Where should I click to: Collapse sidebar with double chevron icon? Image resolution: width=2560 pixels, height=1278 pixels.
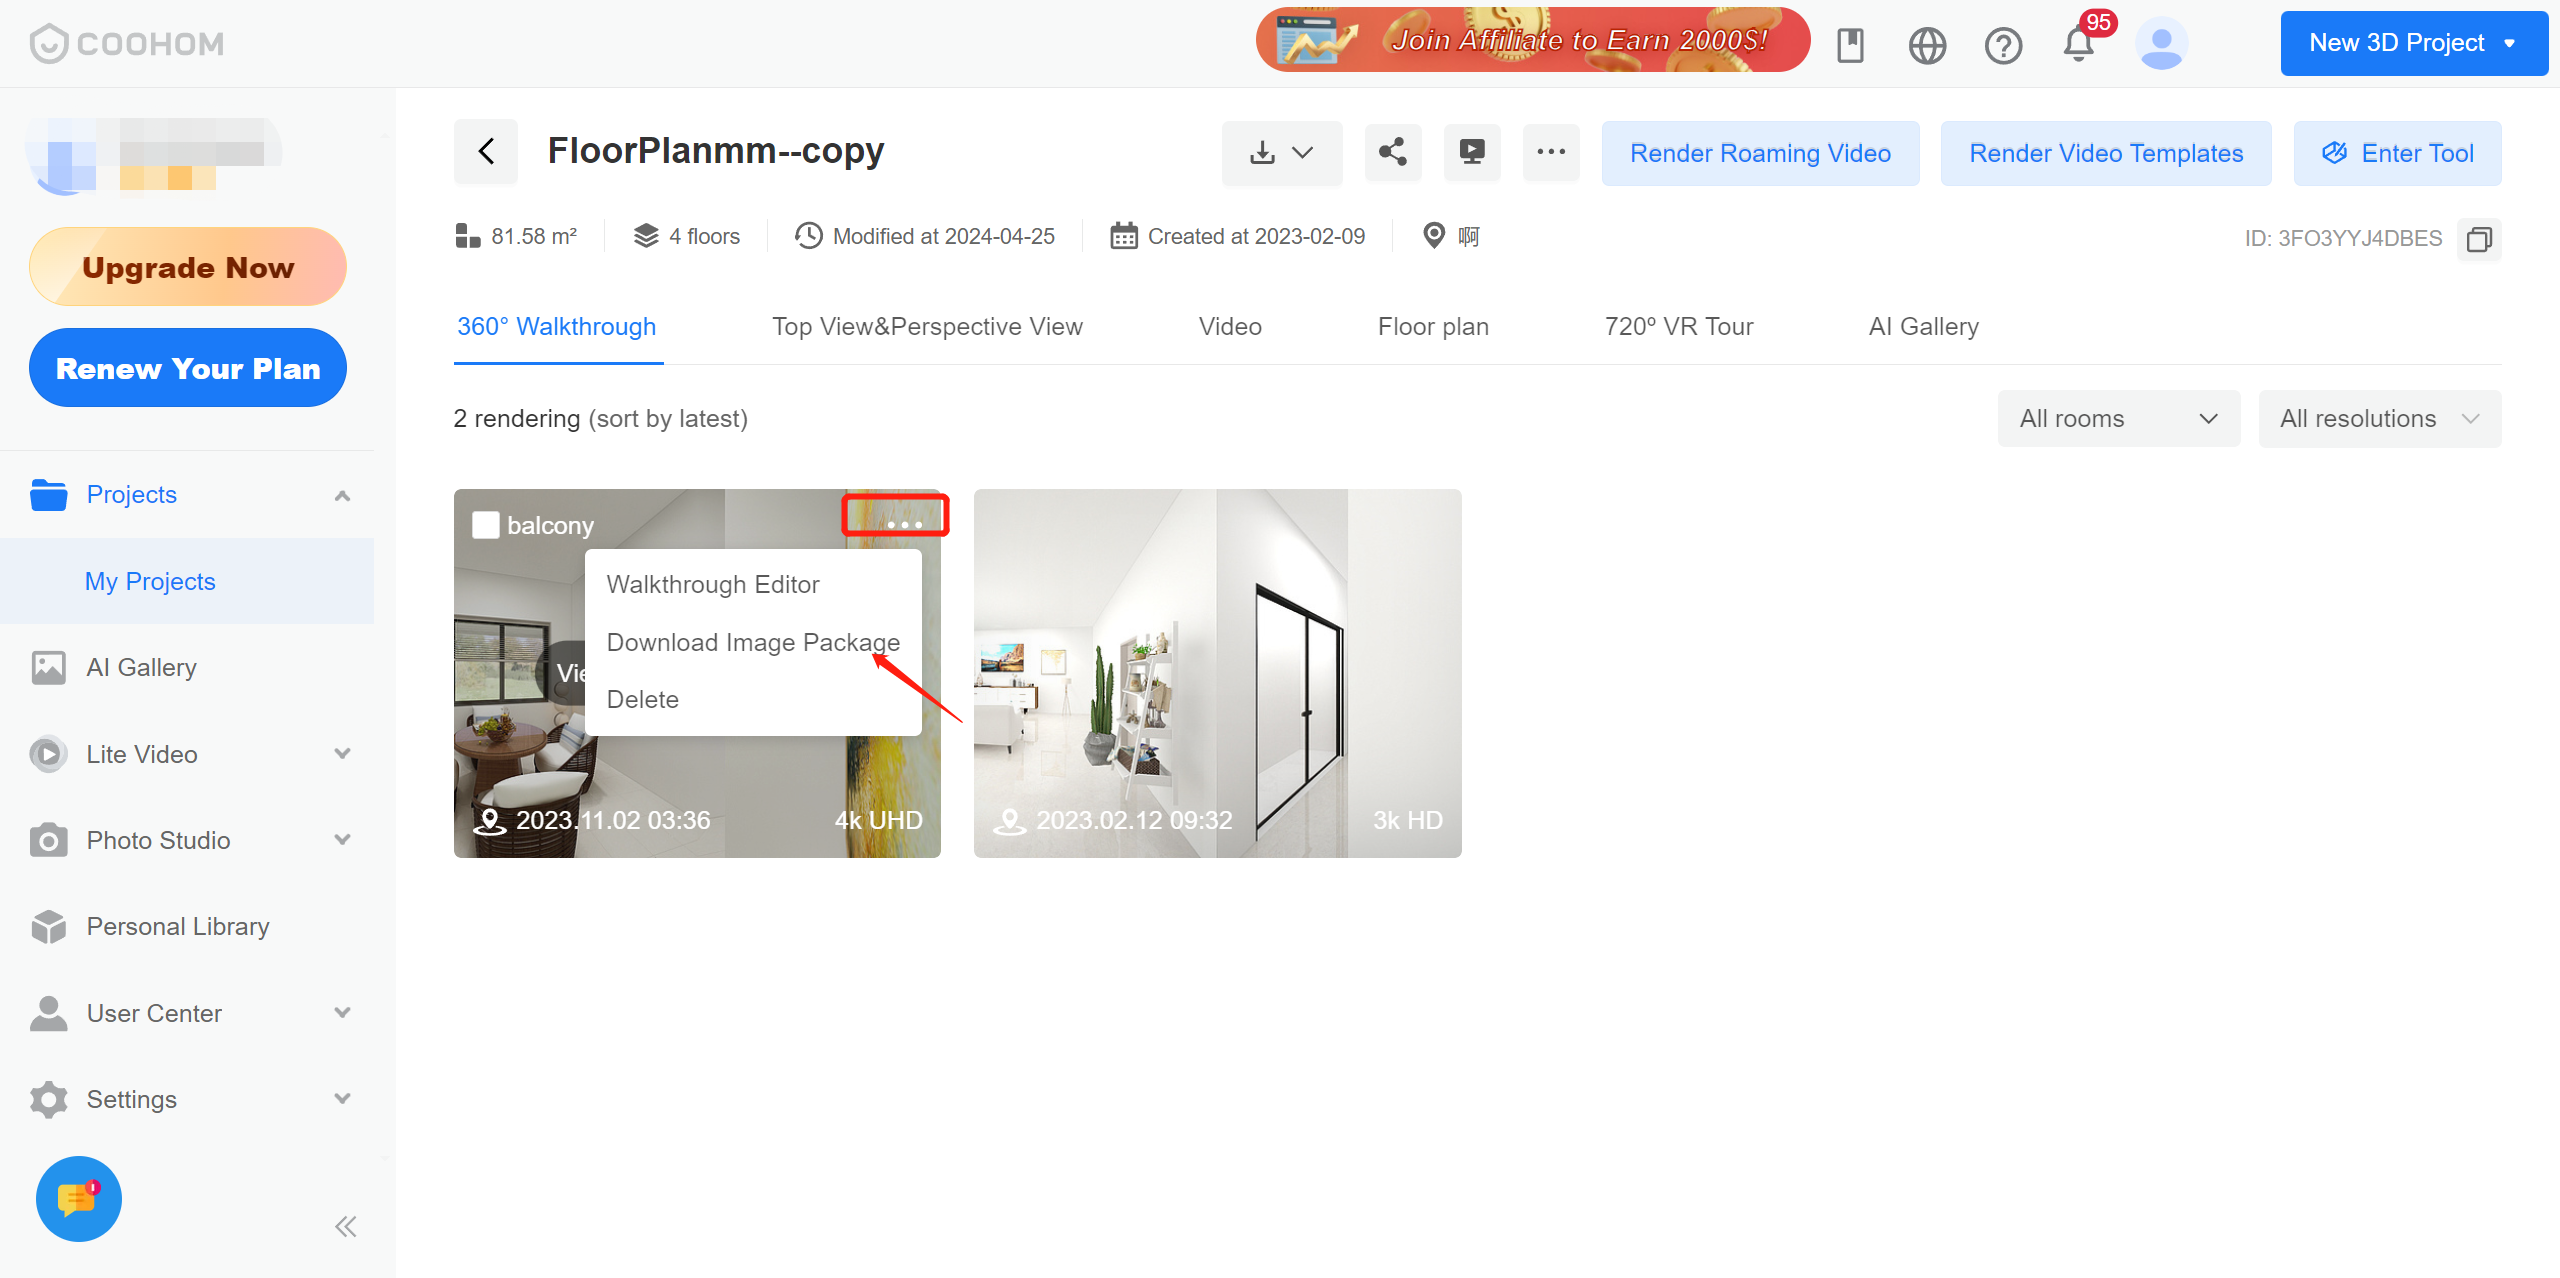[x=345, y=1227]
